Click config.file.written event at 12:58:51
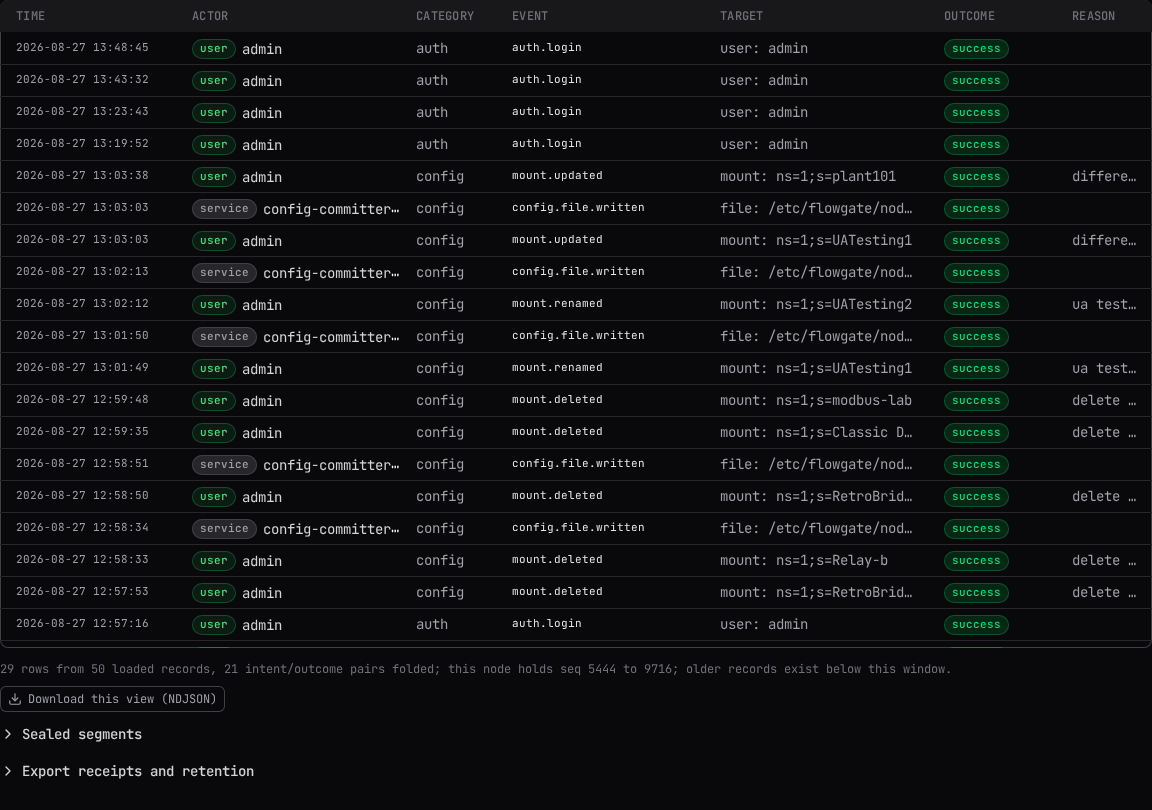The image size is (1152, 810). (x=578, y=464)
